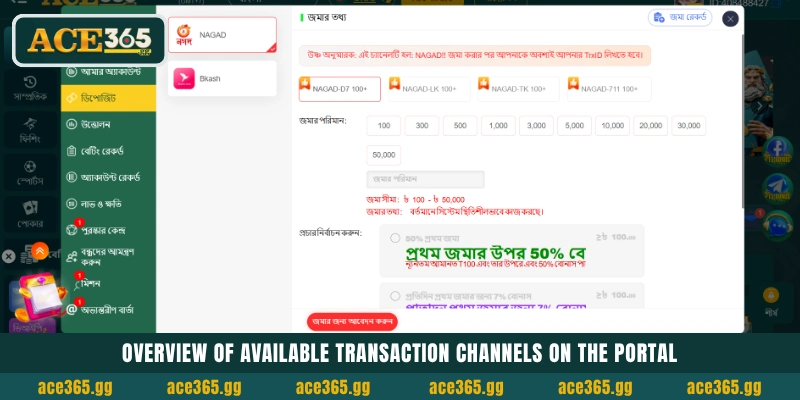The width and height of the screenshot is (800, 400).
Task: Click the orange scroll-up chevron icon
Action: coord(40,251)
